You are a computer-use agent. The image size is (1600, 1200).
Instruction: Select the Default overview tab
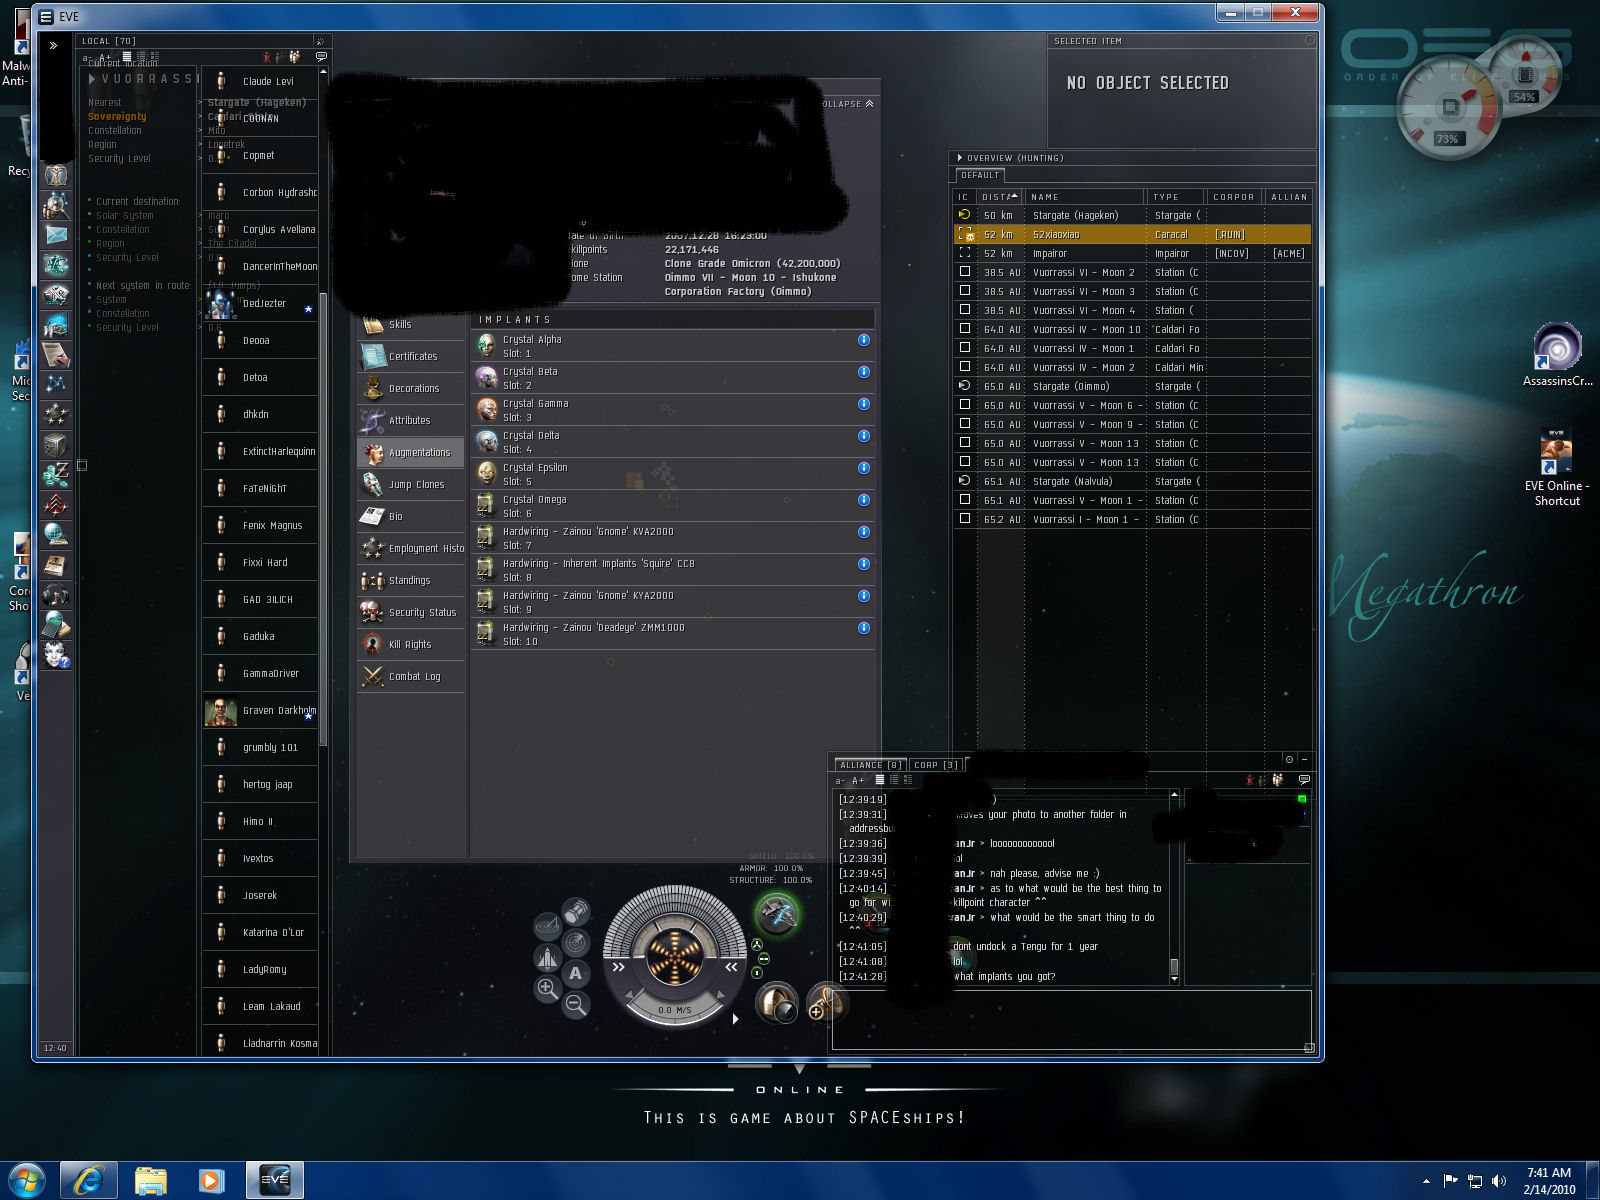point(980,175)
